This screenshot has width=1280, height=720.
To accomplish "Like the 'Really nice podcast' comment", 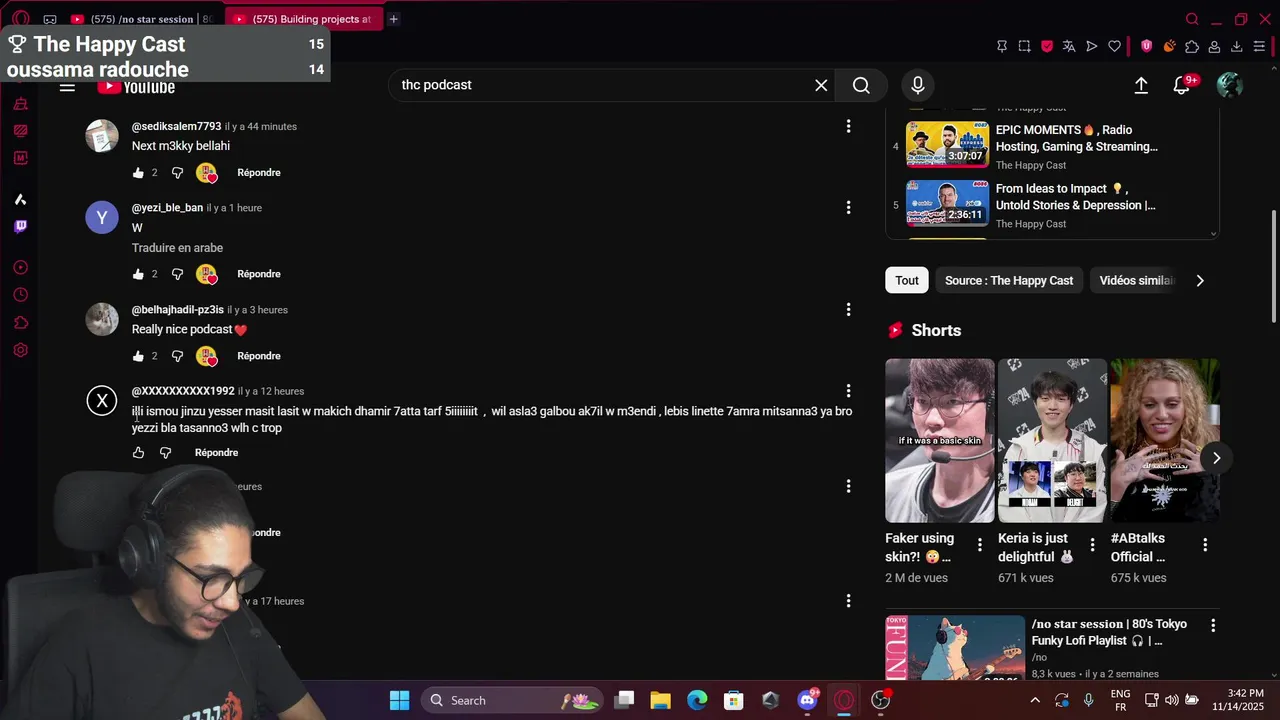I will coord(138,356).
